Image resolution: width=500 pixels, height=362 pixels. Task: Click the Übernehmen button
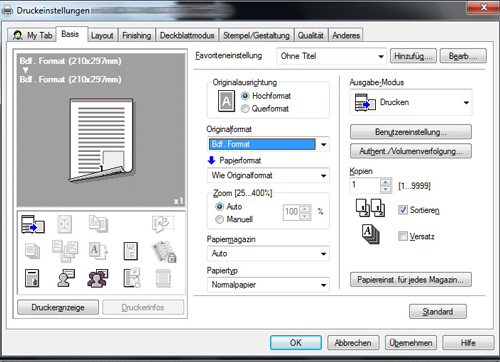tap(411, 343)
